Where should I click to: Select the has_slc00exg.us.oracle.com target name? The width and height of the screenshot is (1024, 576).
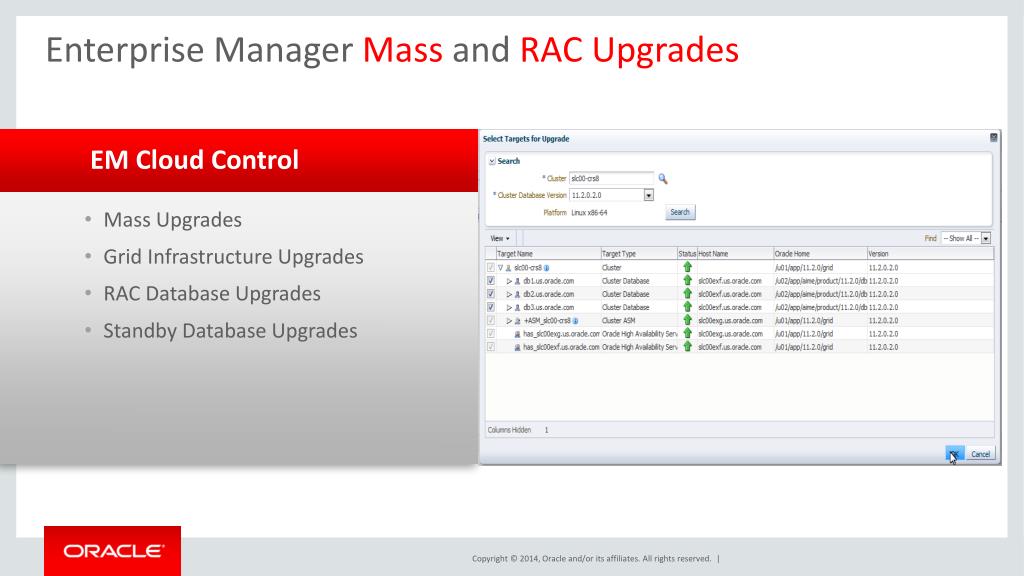[x=561, y=334]
